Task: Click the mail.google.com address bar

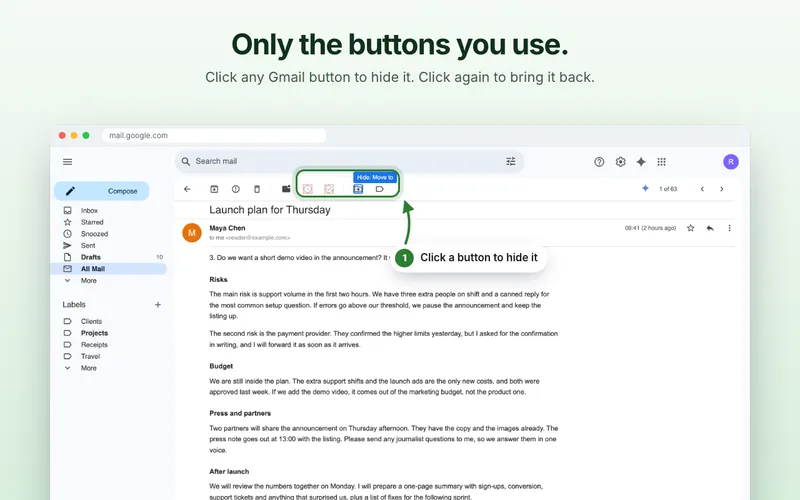Action: (214, 136)
